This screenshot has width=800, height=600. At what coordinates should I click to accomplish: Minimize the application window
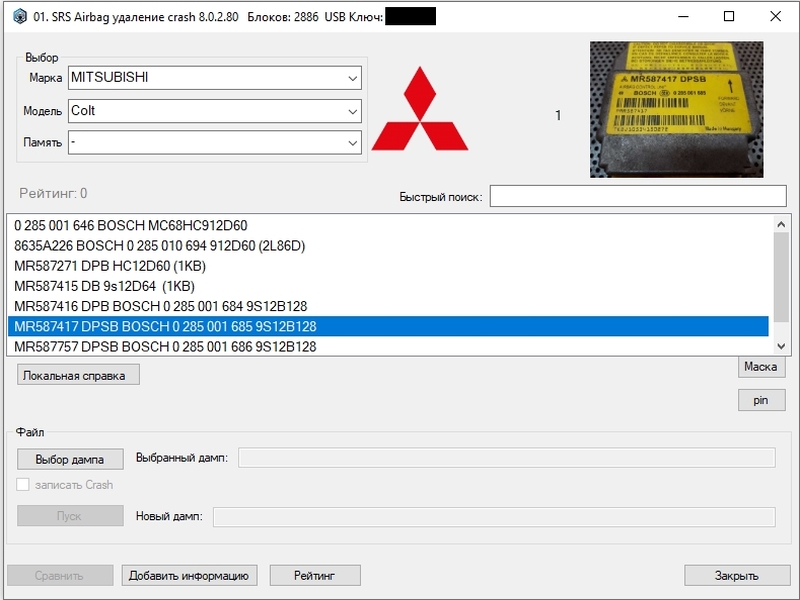pos(683,16)
